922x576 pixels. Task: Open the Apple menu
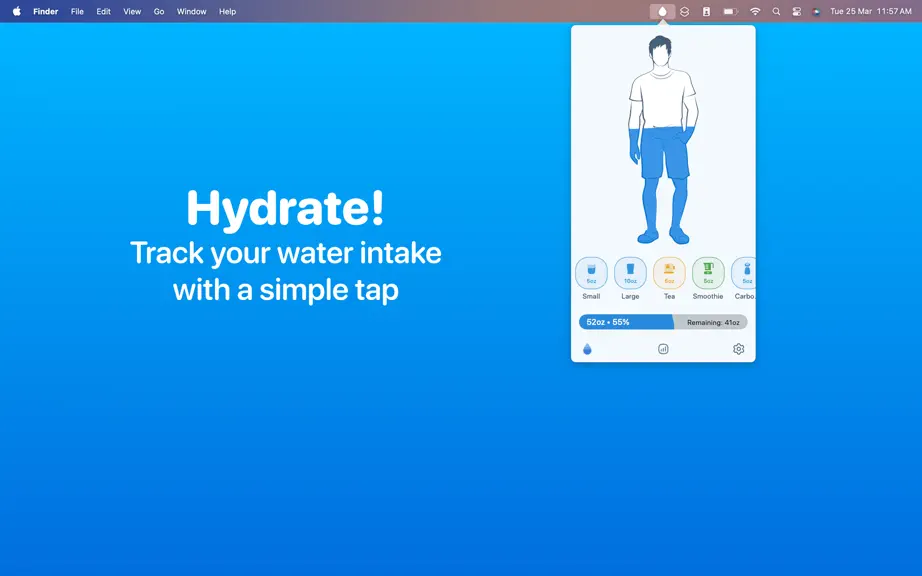(16, 11)
